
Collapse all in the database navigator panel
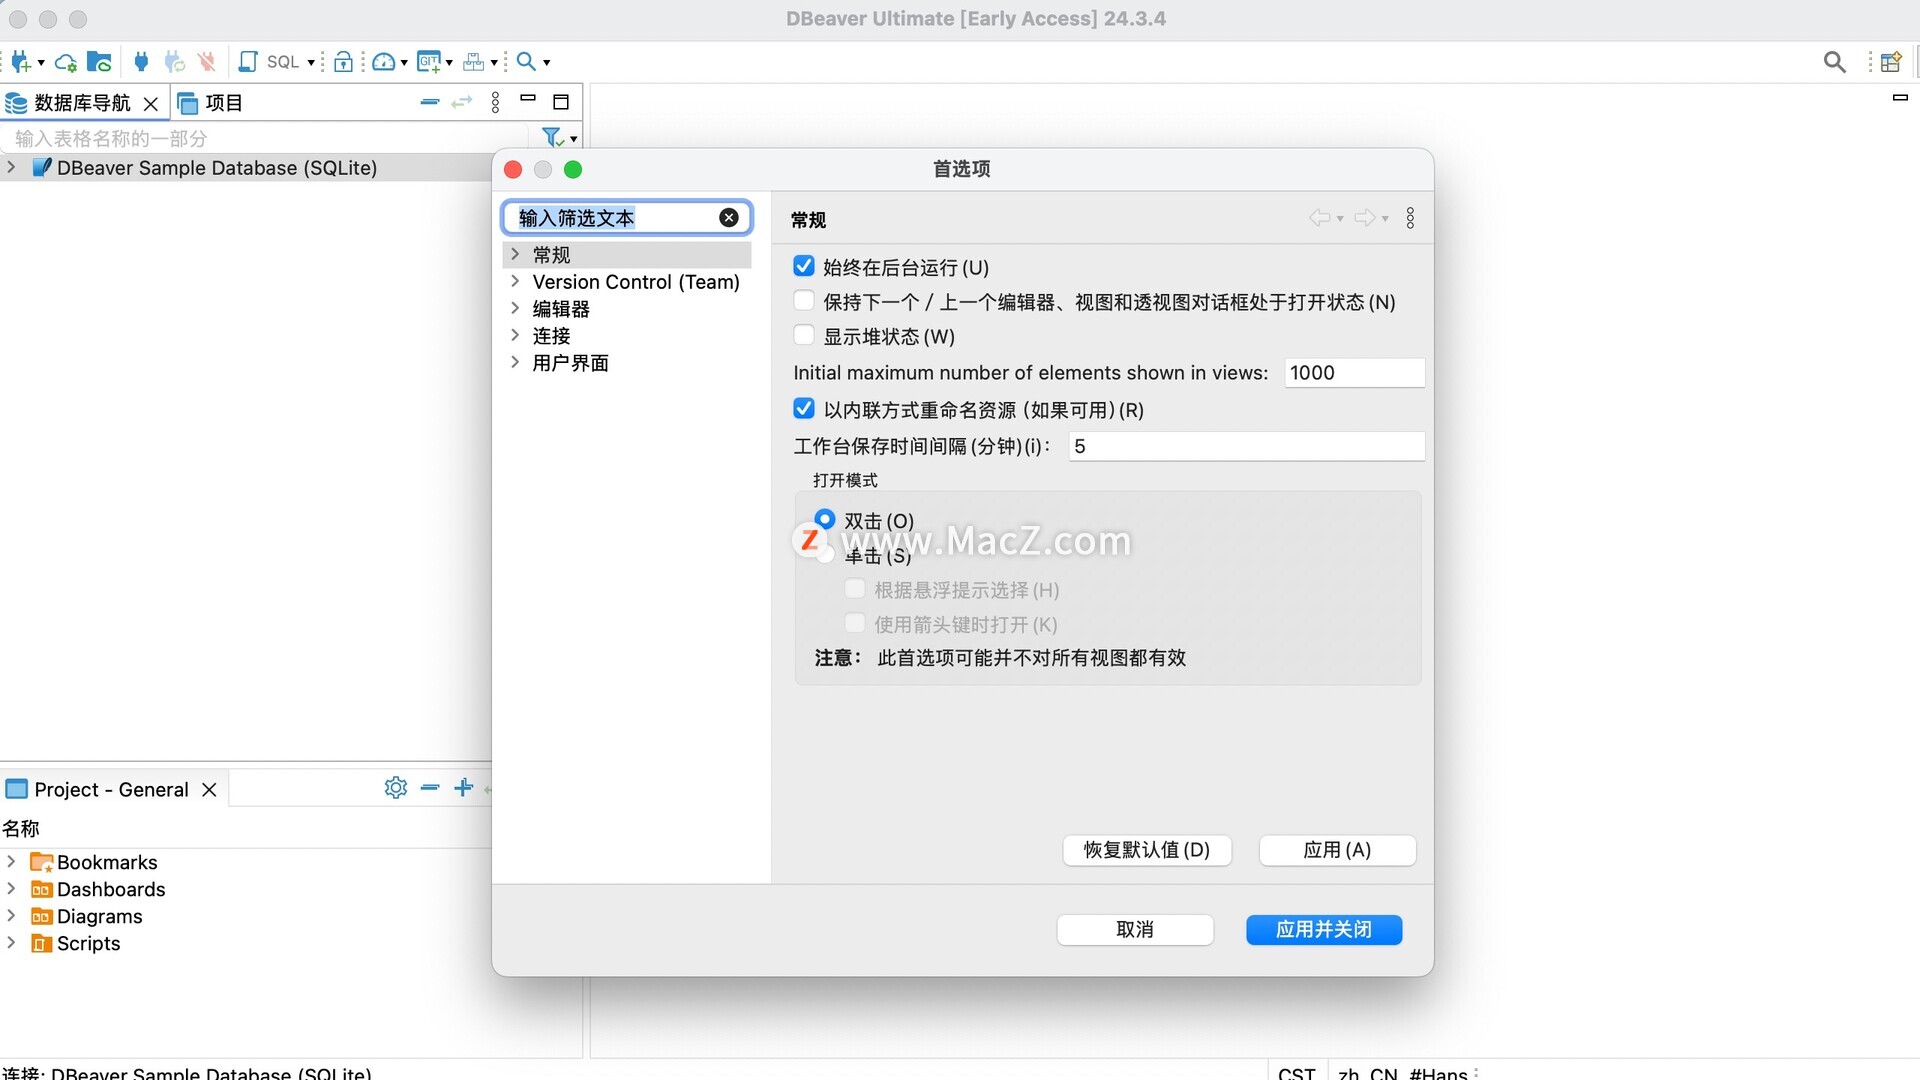[x=430, y=102]
